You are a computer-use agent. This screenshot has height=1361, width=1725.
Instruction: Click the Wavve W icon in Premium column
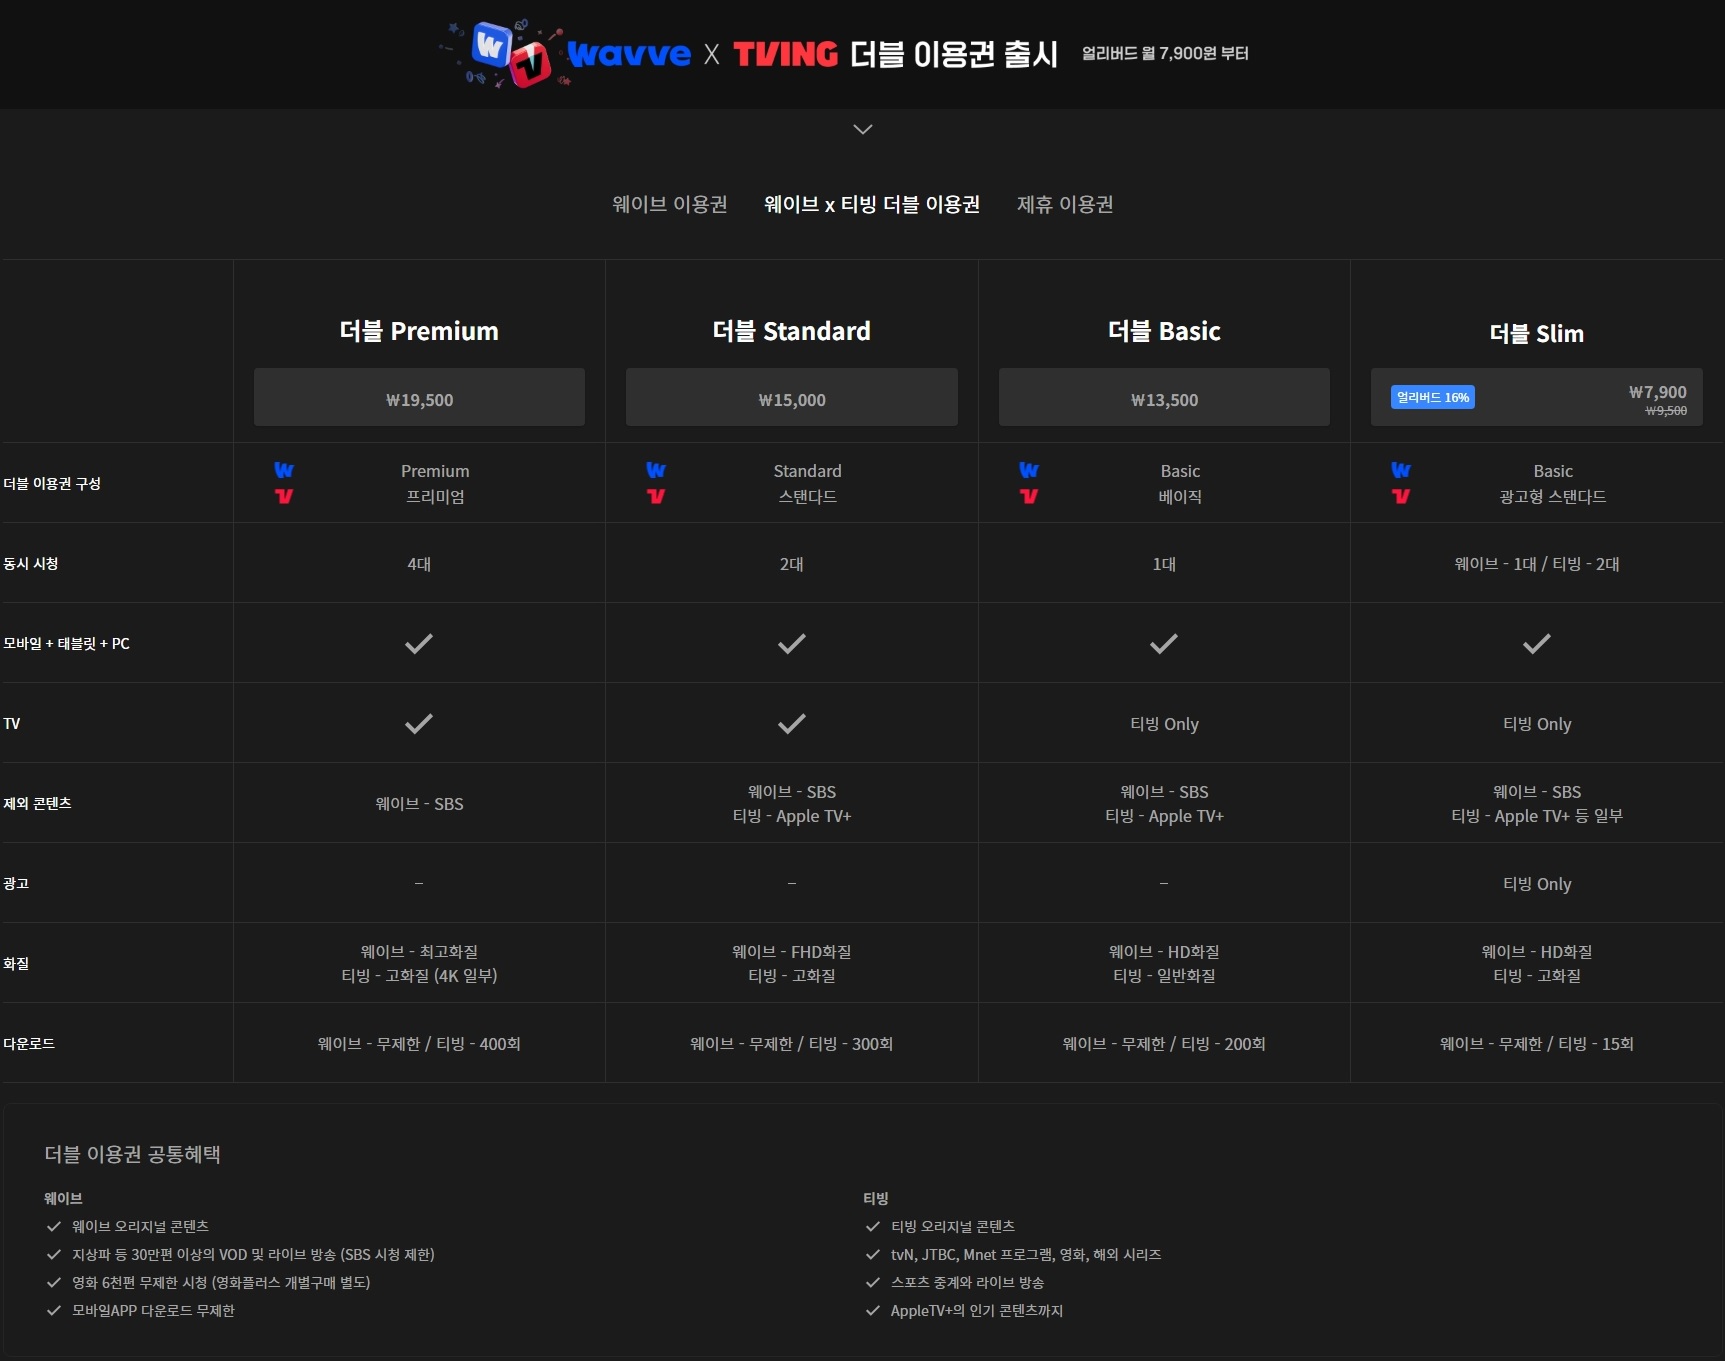pyautogui.click(x=284, y=470)
